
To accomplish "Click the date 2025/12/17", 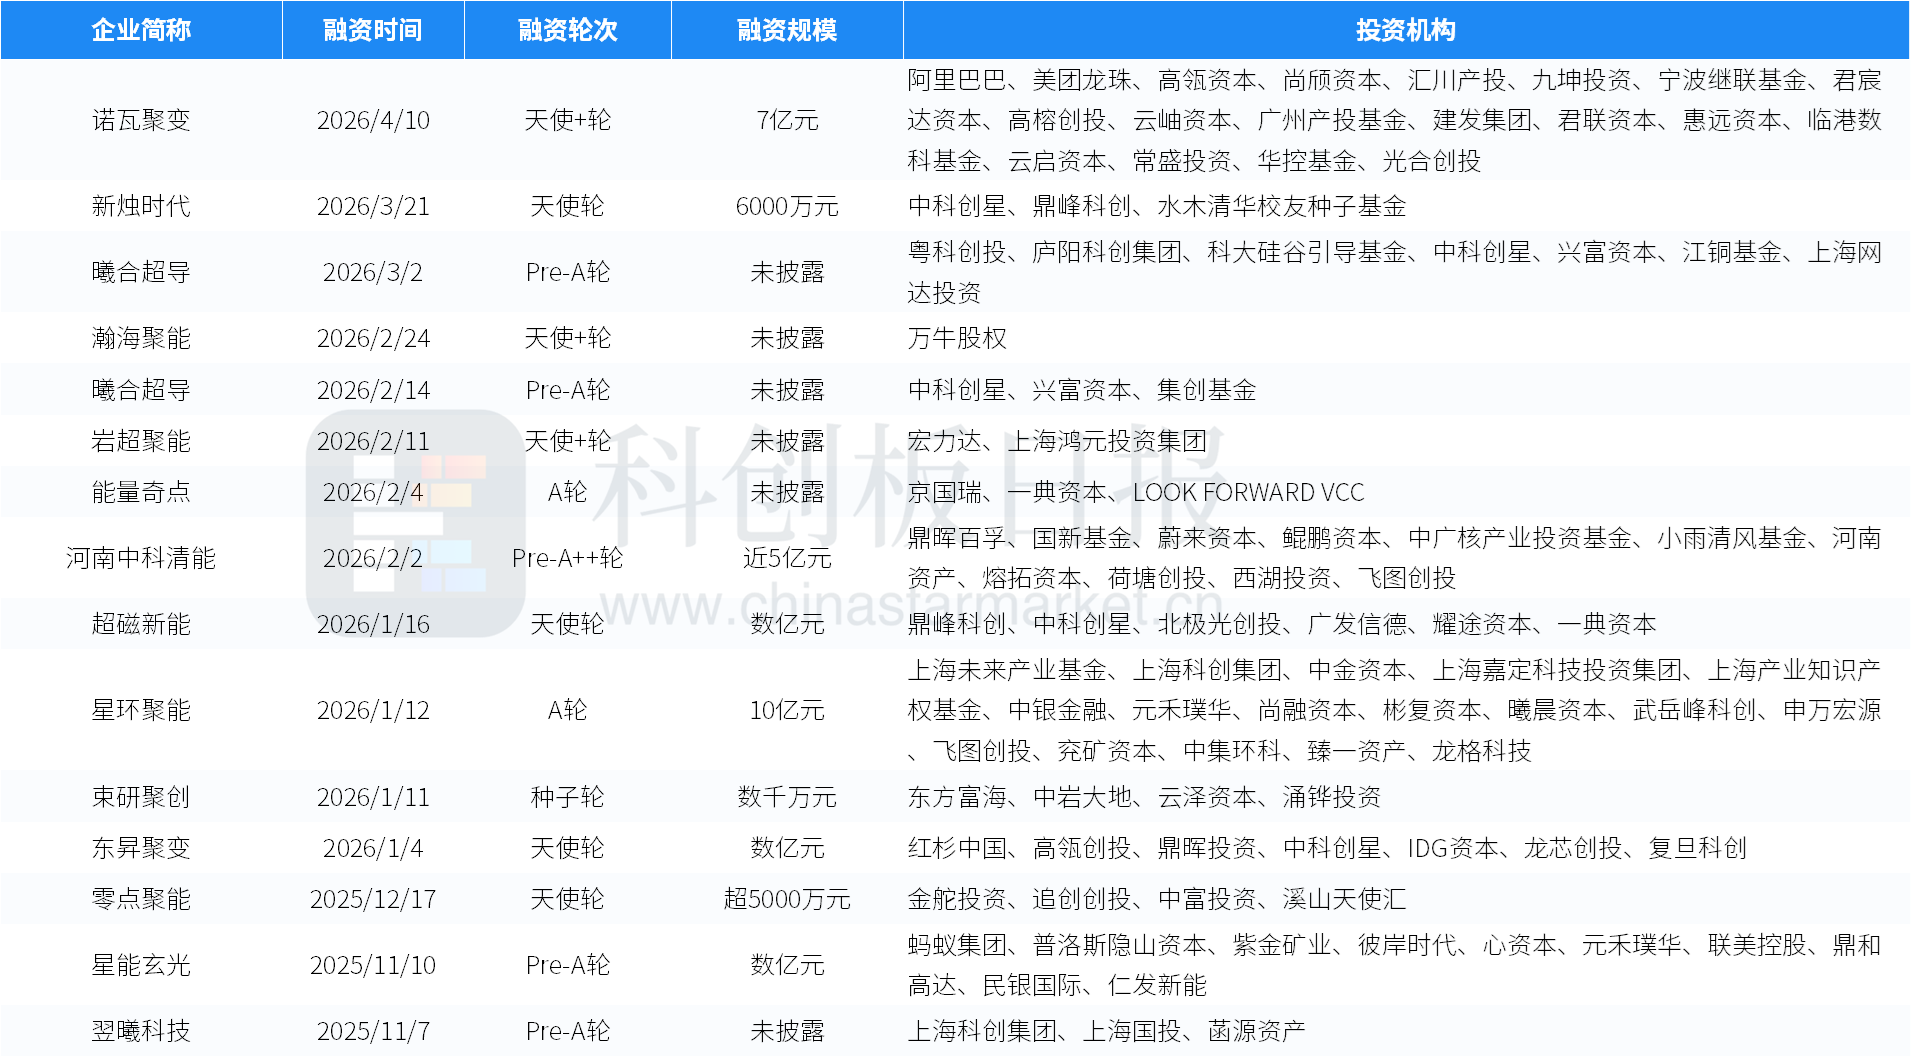I will pos(373,899).
